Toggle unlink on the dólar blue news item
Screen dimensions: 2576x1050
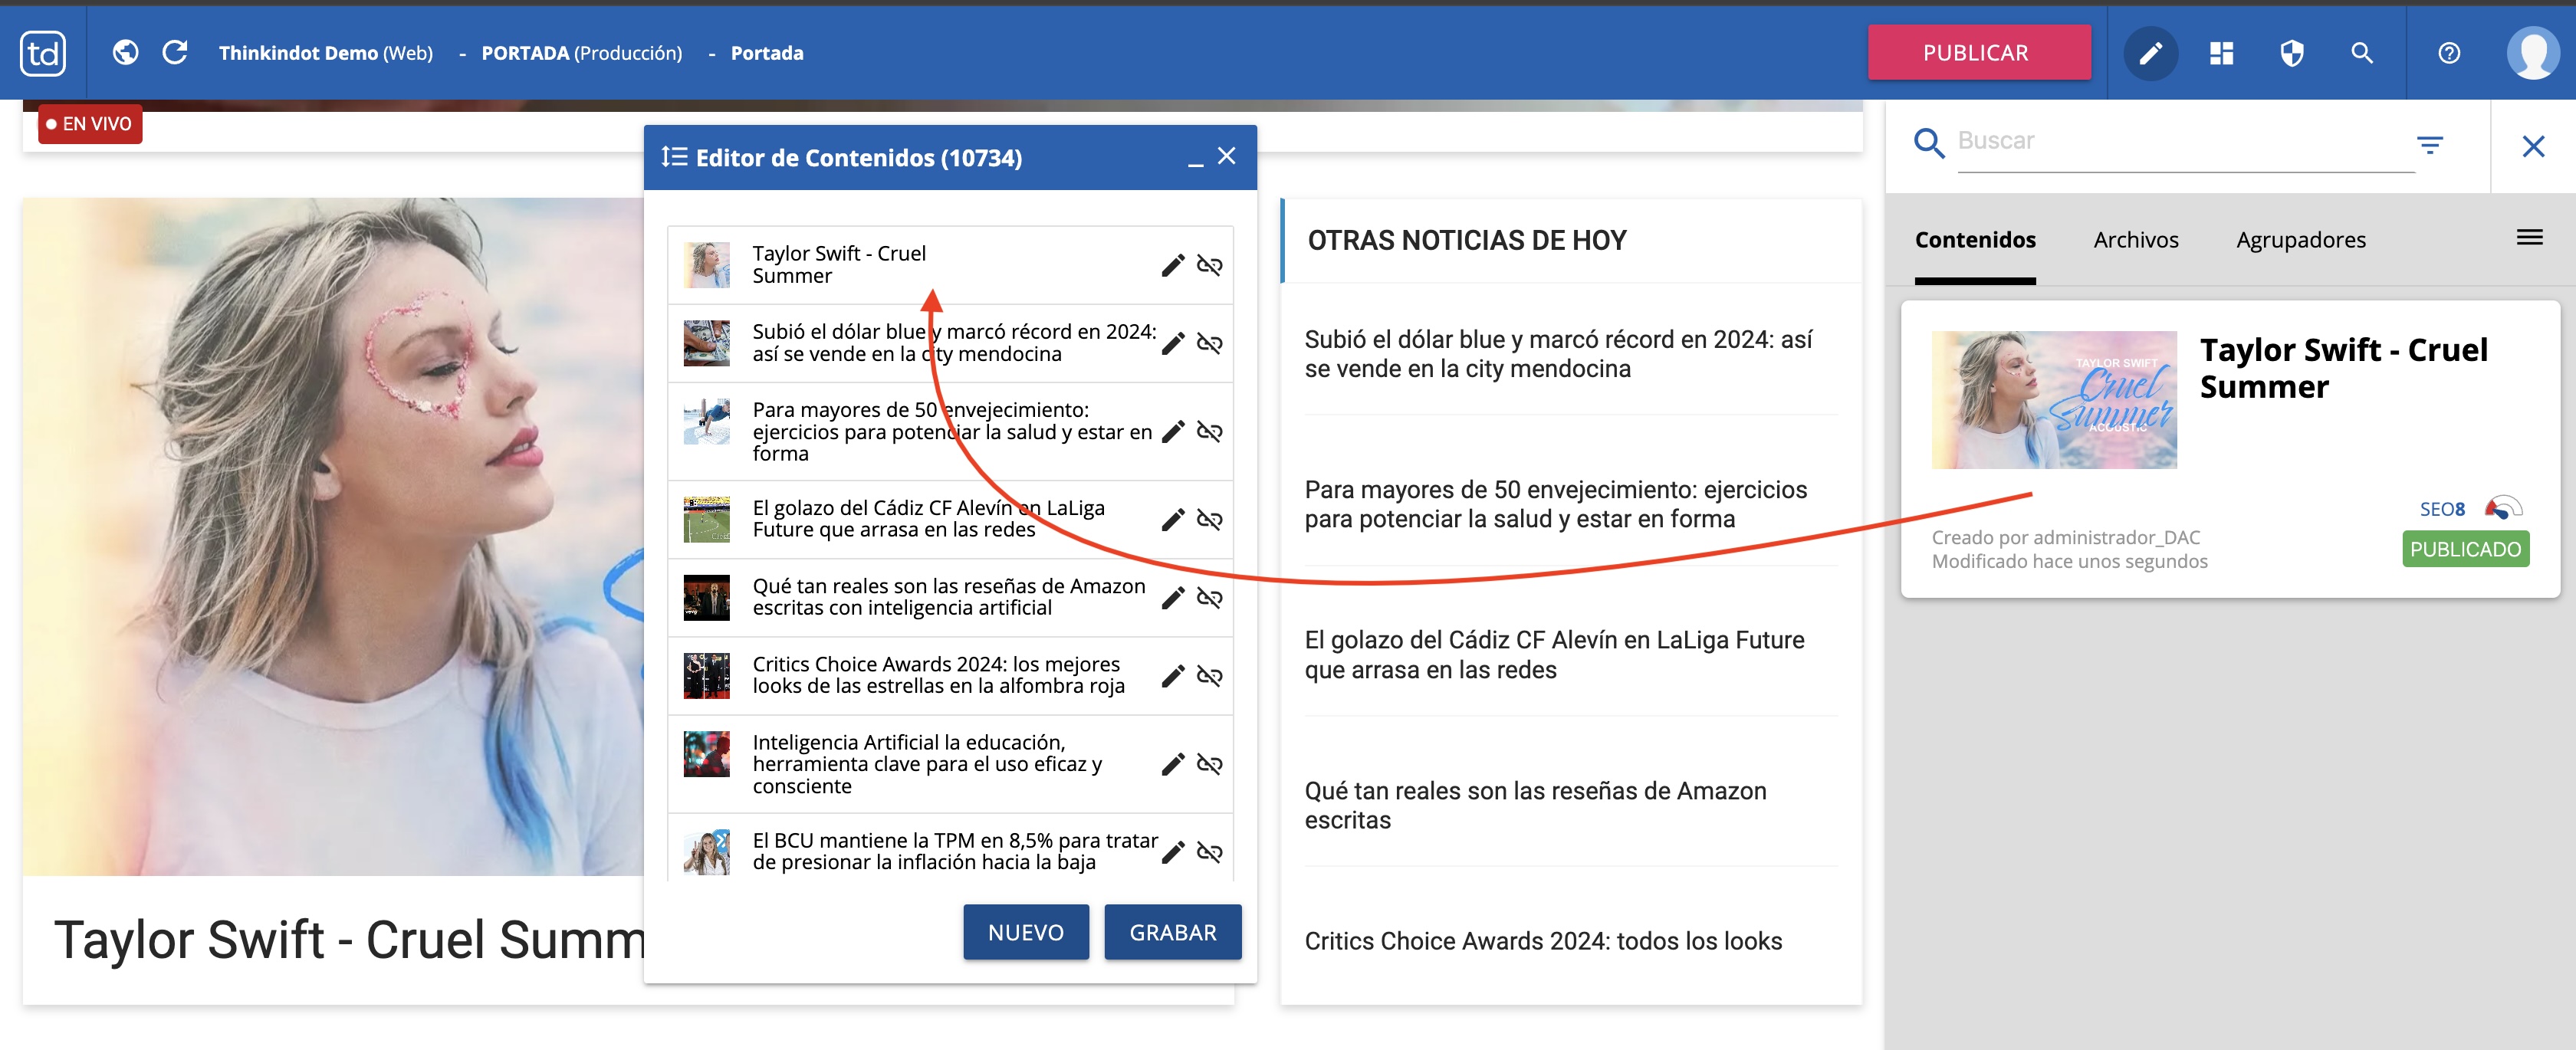point(1210,343)
